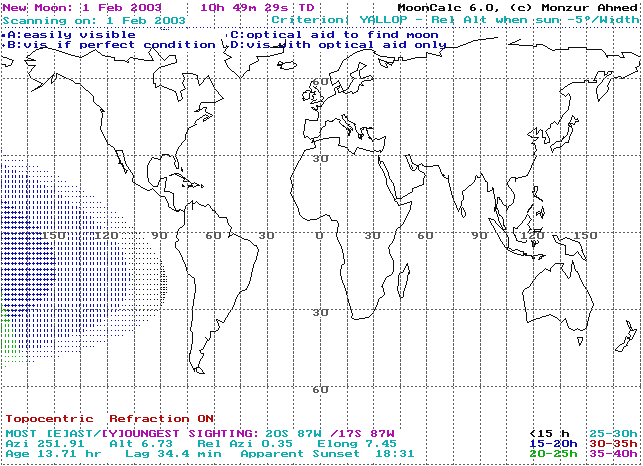Click the 'Lag 34.4 min' value
The height and width of the screenshot is (466, 643).
173,454
